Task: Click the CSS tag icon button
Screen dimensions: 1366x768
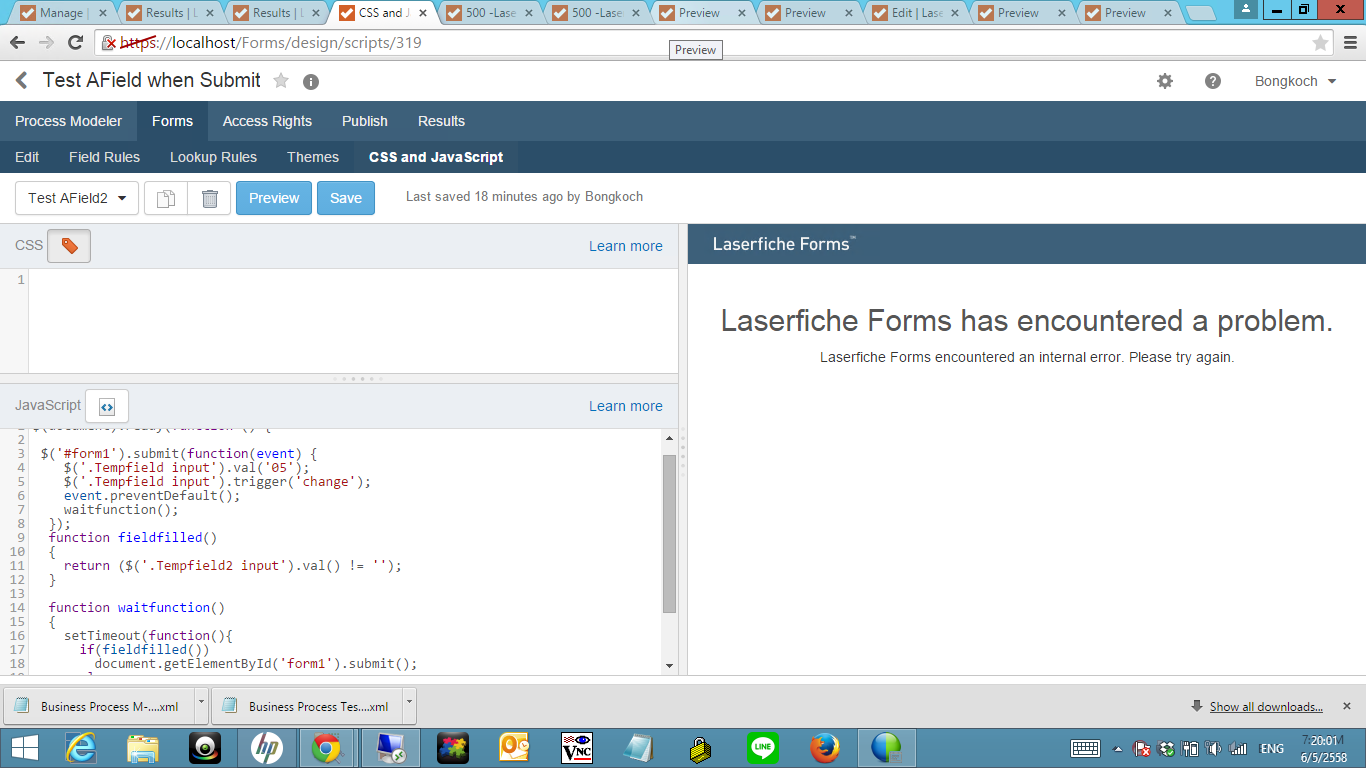Action: pyautogui.click(x=69, y=246)
